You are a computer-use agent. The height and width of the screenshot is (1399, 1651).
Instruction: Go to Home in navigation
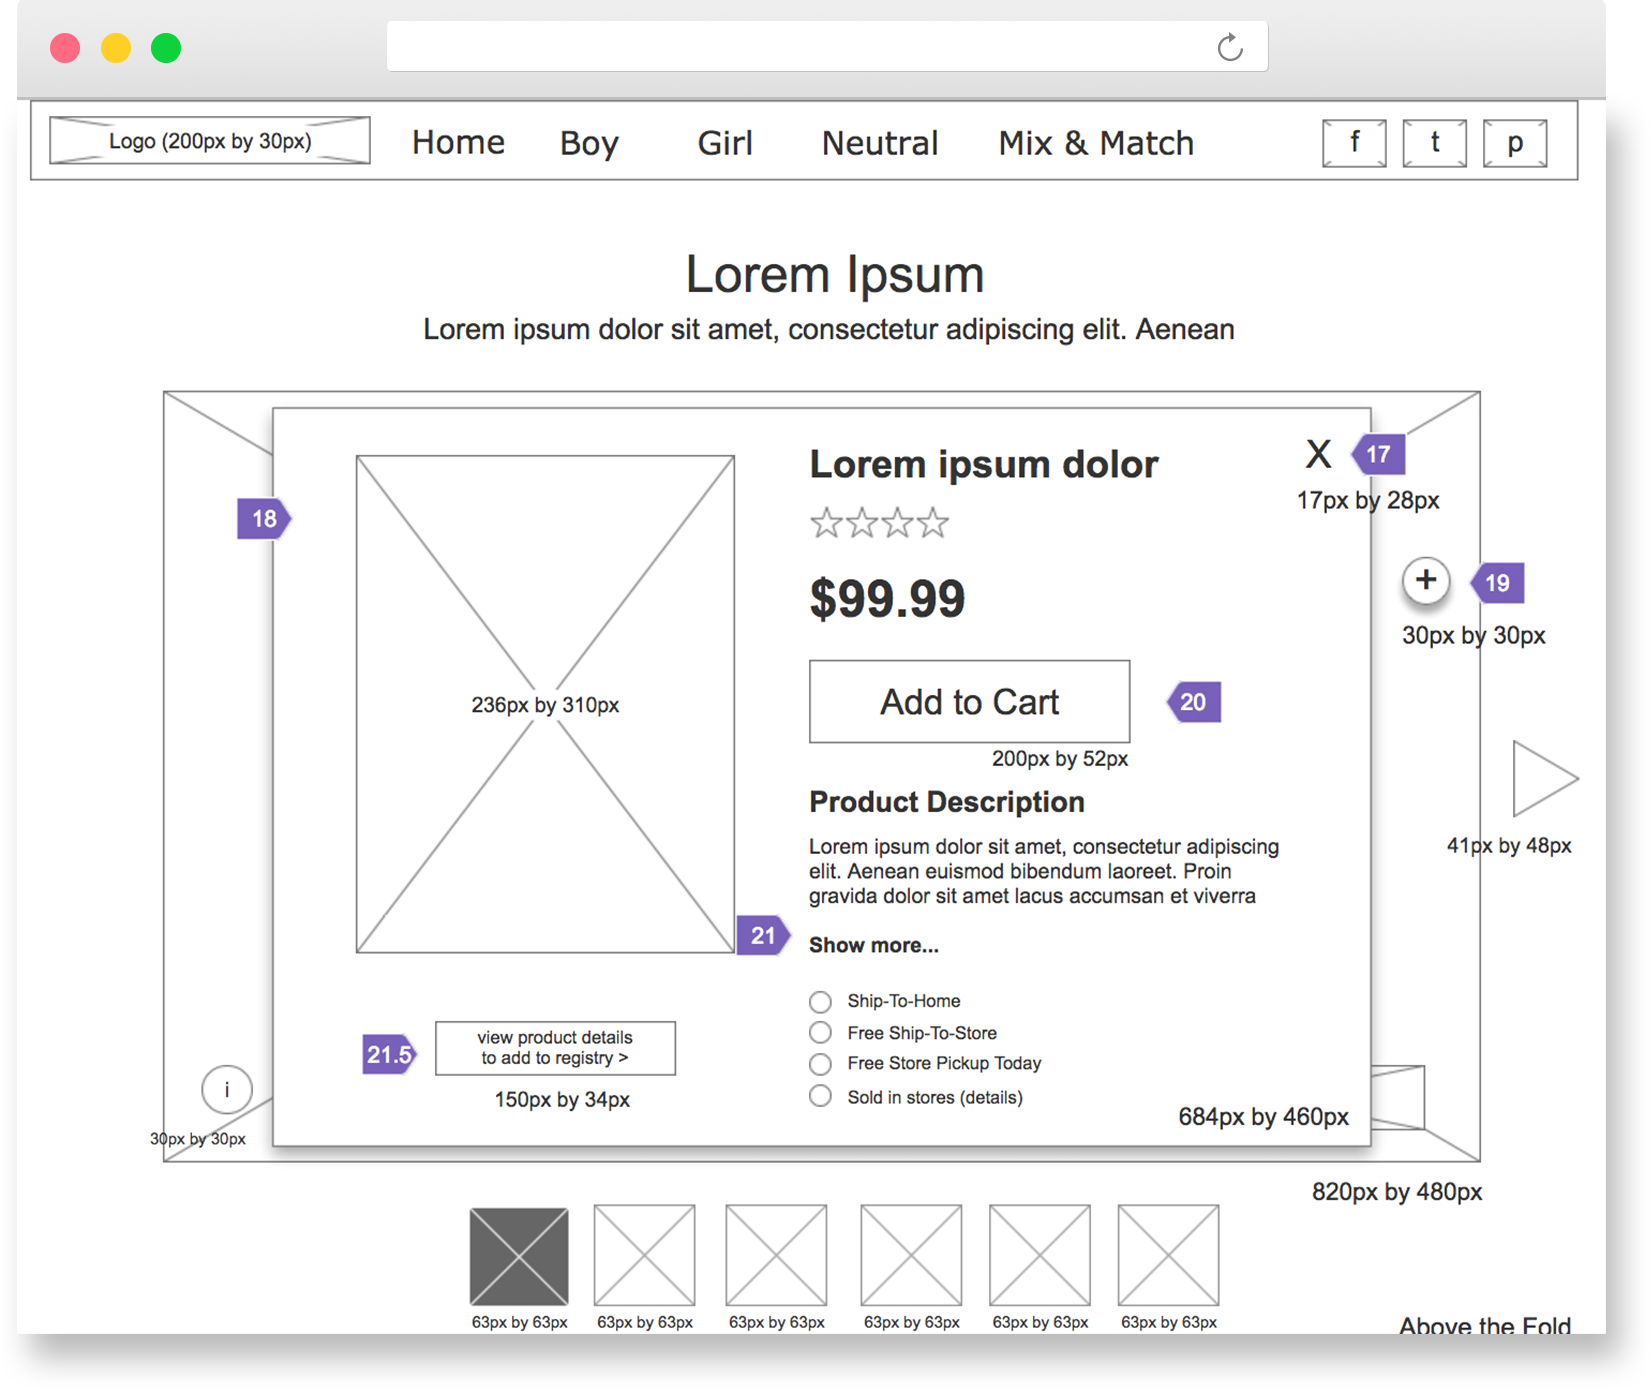[458, 142]
